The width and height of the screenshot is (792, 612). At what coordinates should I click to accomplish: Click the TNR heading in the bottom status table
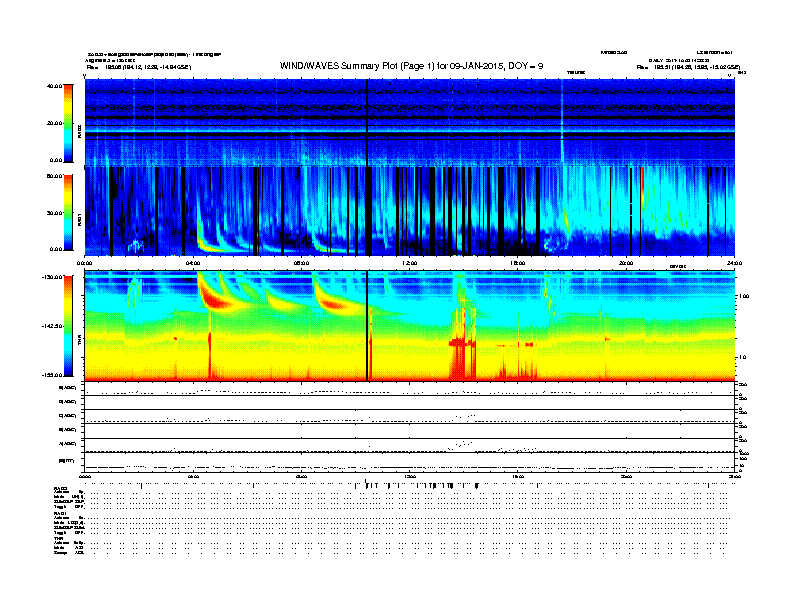[x=58, y=538]
